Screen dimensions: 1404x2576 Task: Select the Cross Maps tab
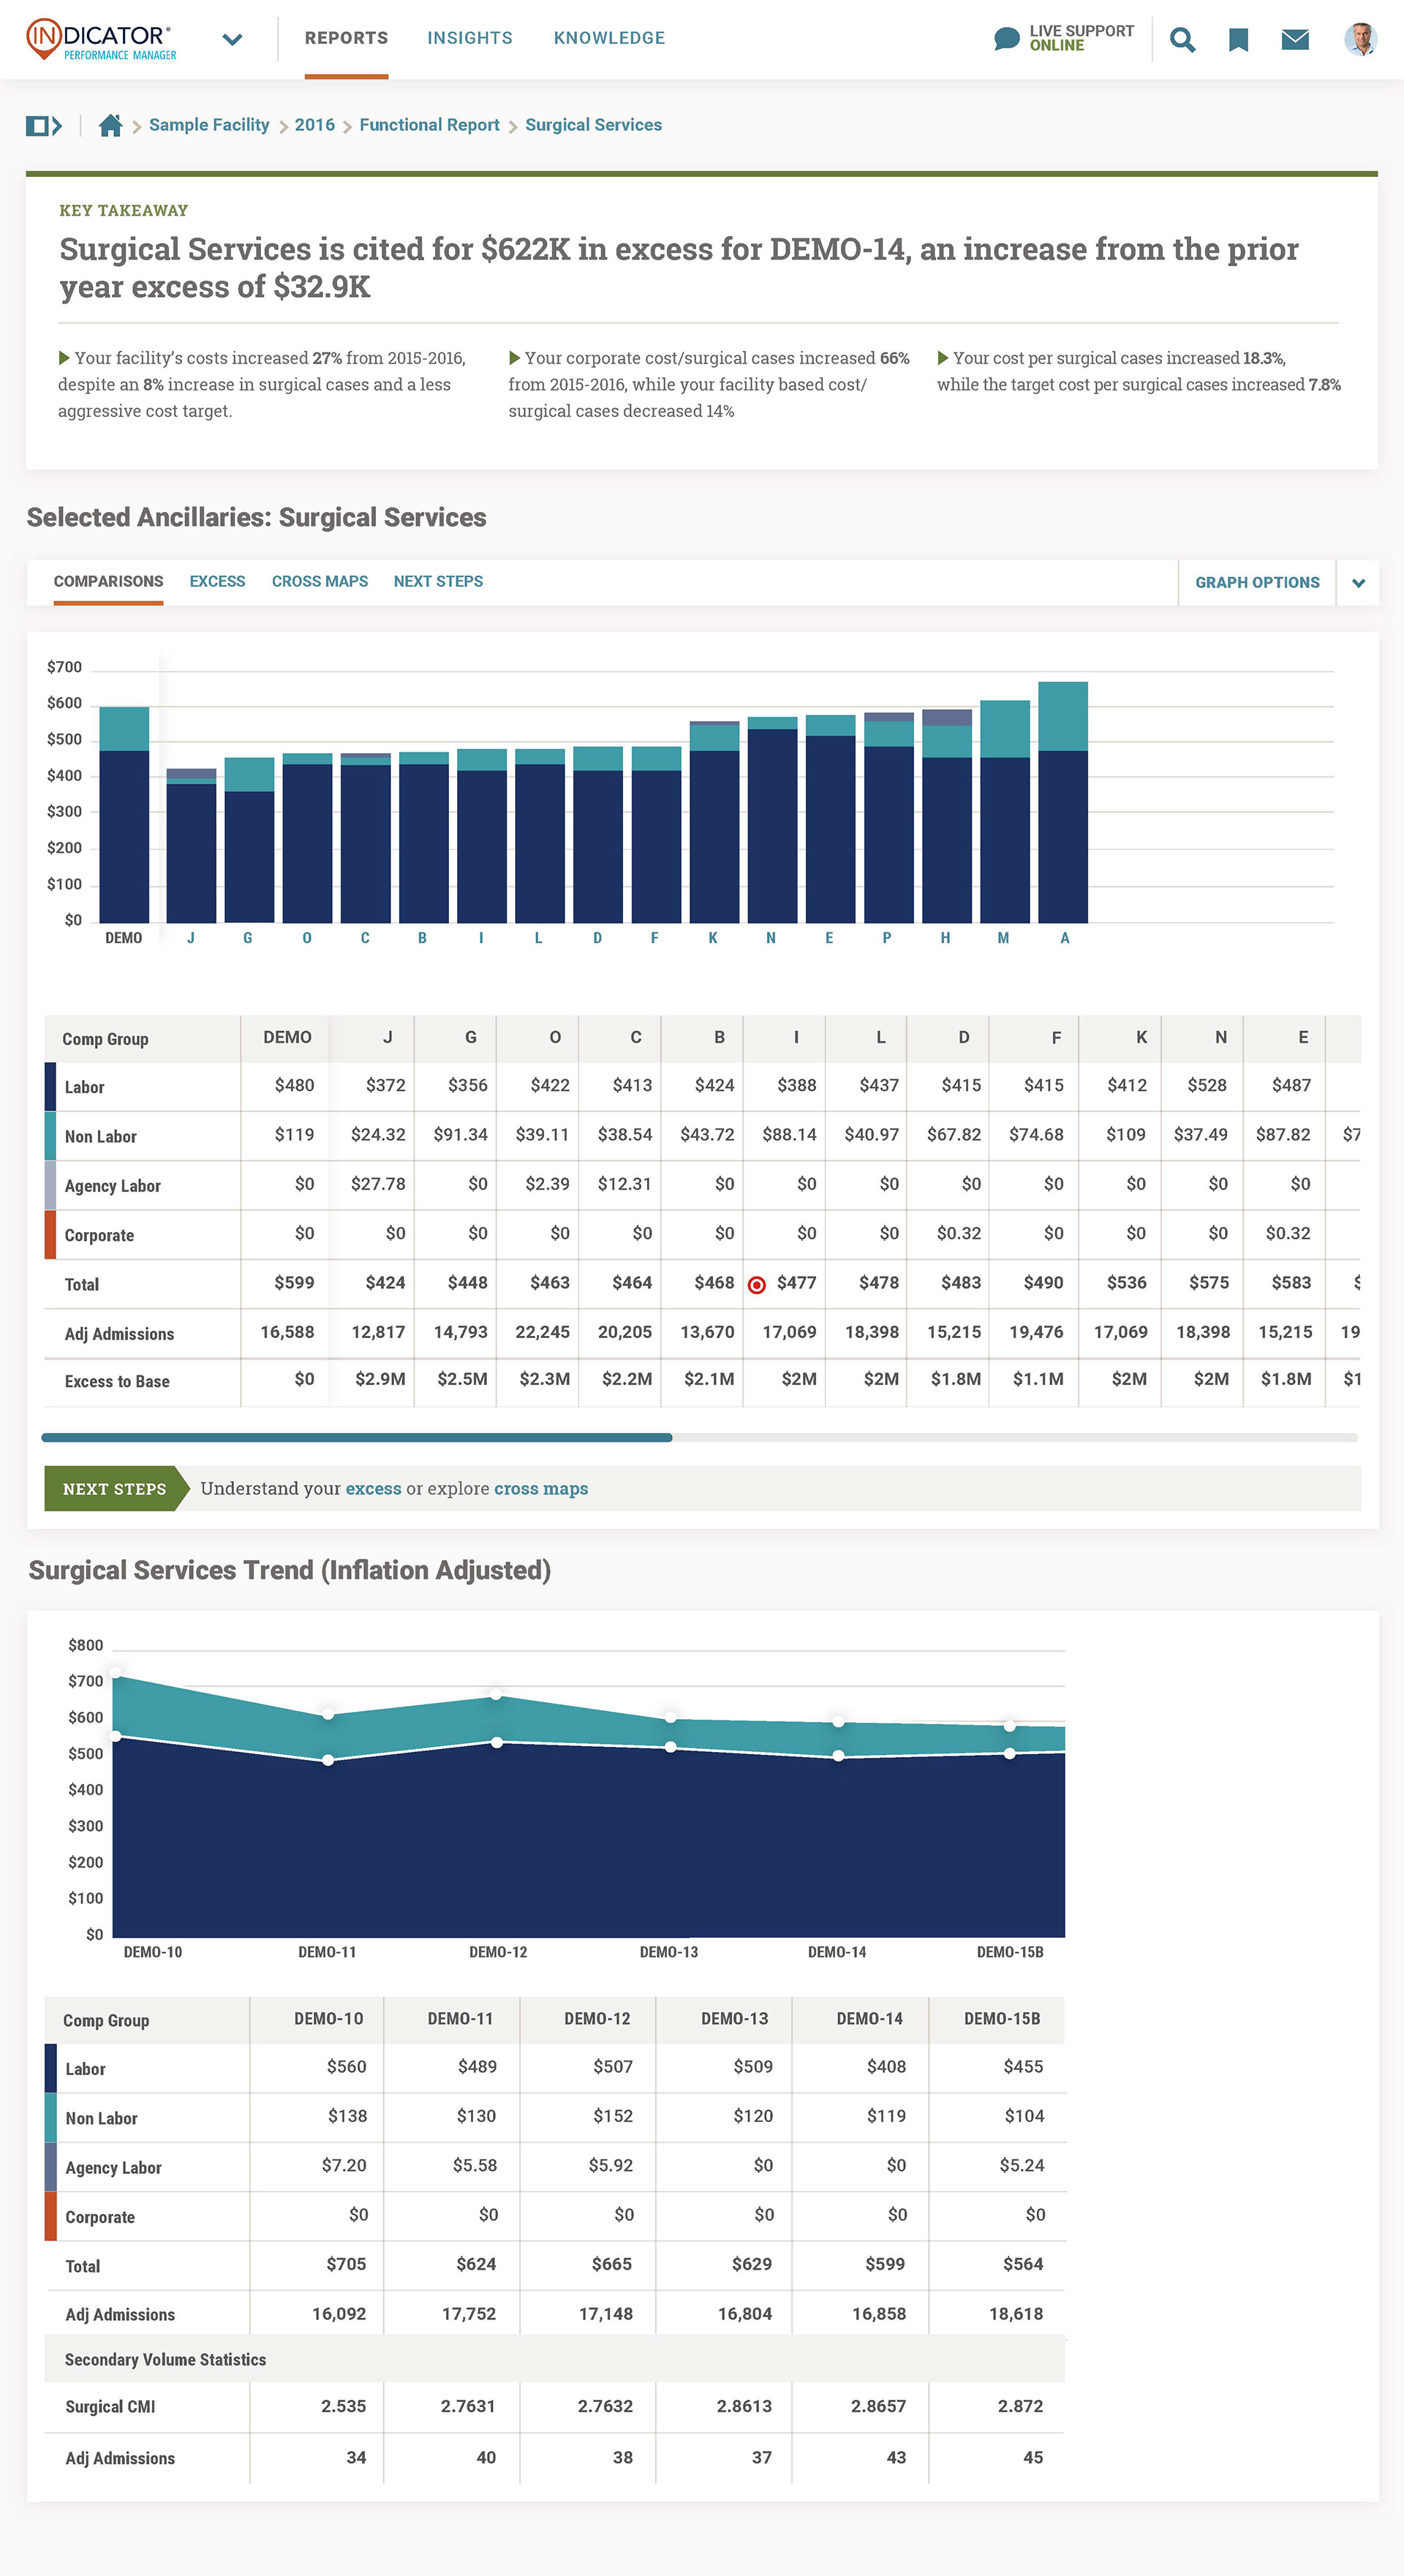[x=320, y=581]
